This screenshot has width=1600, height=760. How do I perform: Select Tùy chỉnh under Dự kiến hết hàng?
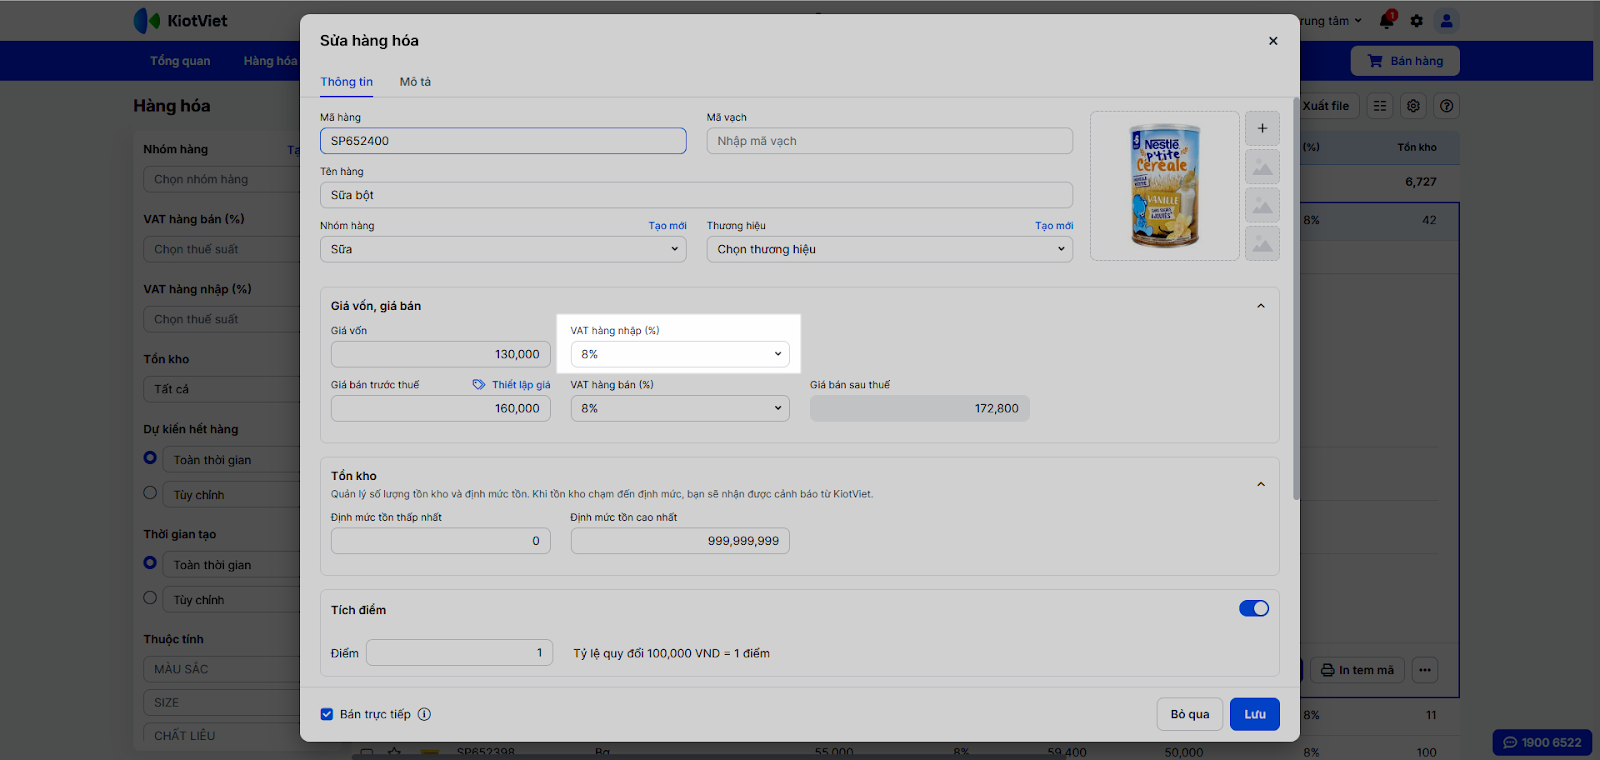click(150, 493)
